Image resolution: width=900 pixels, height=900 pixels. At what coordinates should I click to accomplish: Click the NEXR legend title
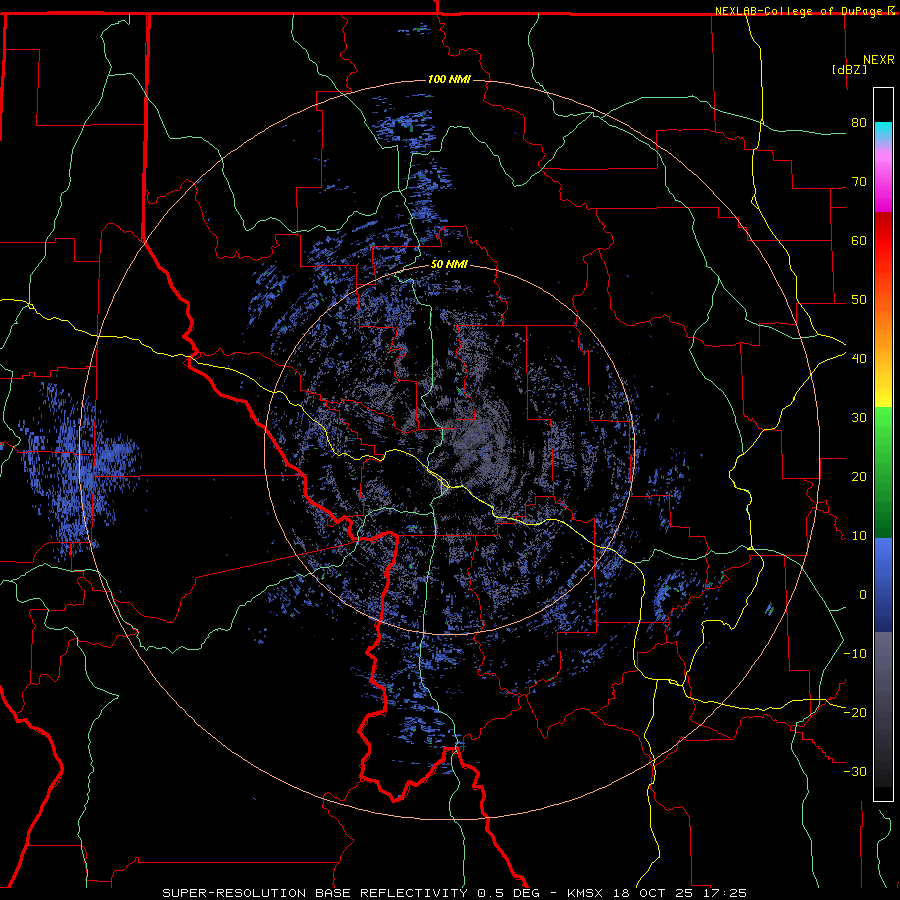[878, 60]
